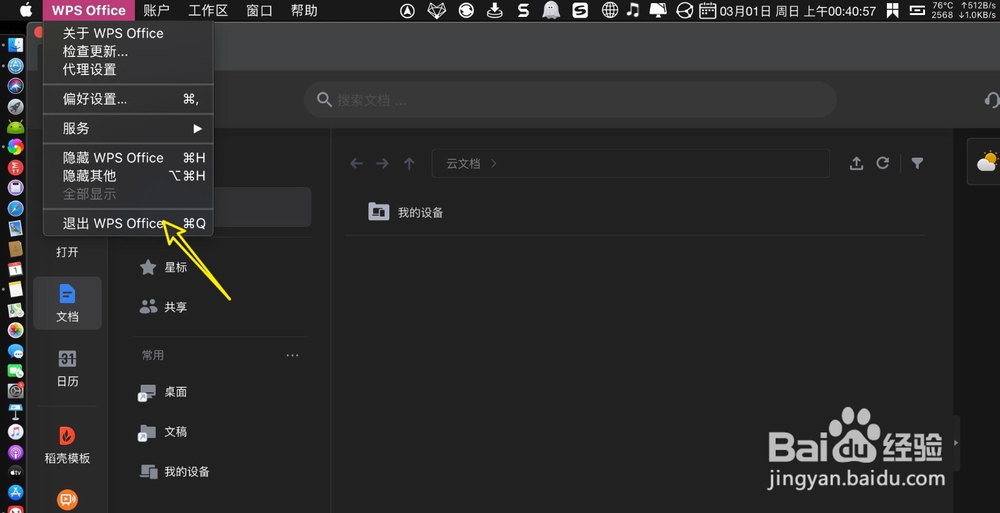Choose 隐藏其他 menu item
Screen dimensions: 1000x513
tap(128, 175)
